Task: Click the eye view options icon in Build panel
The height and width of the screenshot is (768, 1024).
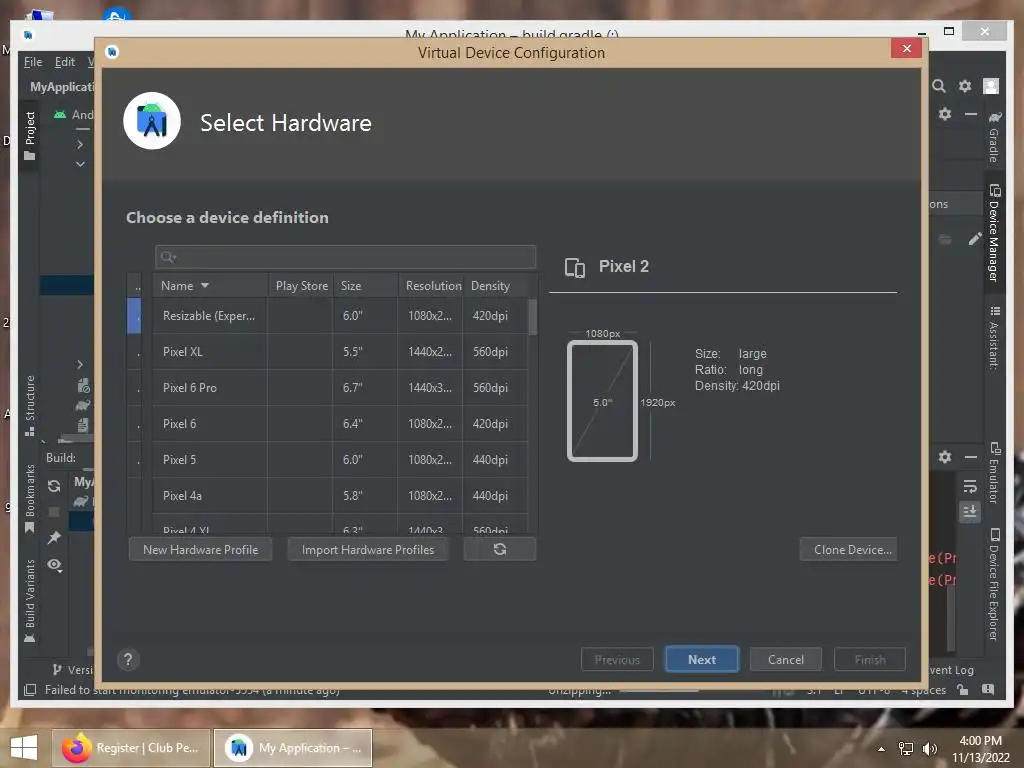Action: pyautogui.click(x=54, y=564)
